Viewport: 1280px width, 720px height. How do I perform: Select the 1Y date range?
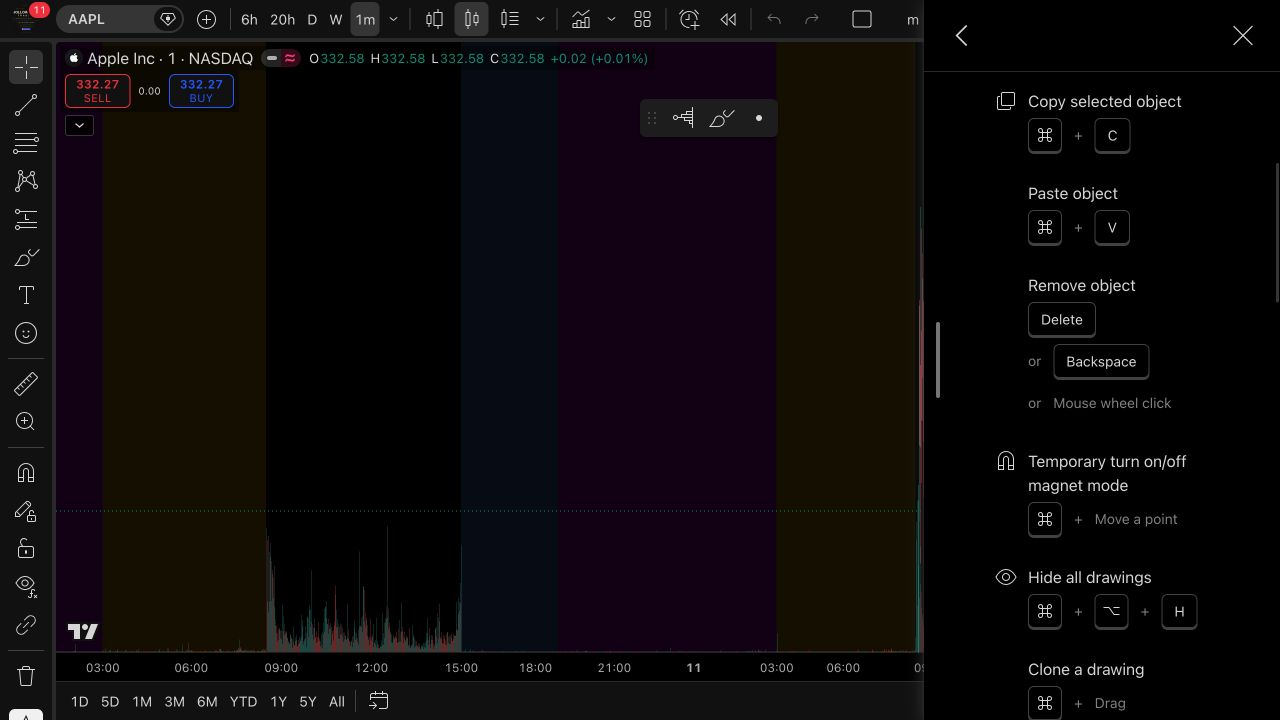pos(278,702)
